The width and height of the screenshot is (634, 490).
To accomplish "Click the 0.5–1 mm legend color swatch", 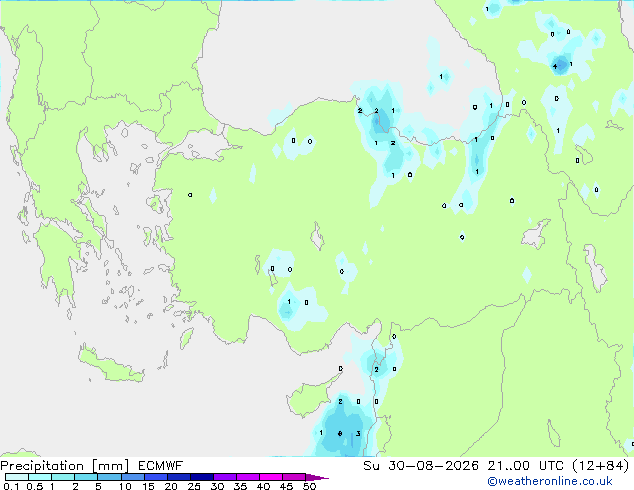I will 40,477.
